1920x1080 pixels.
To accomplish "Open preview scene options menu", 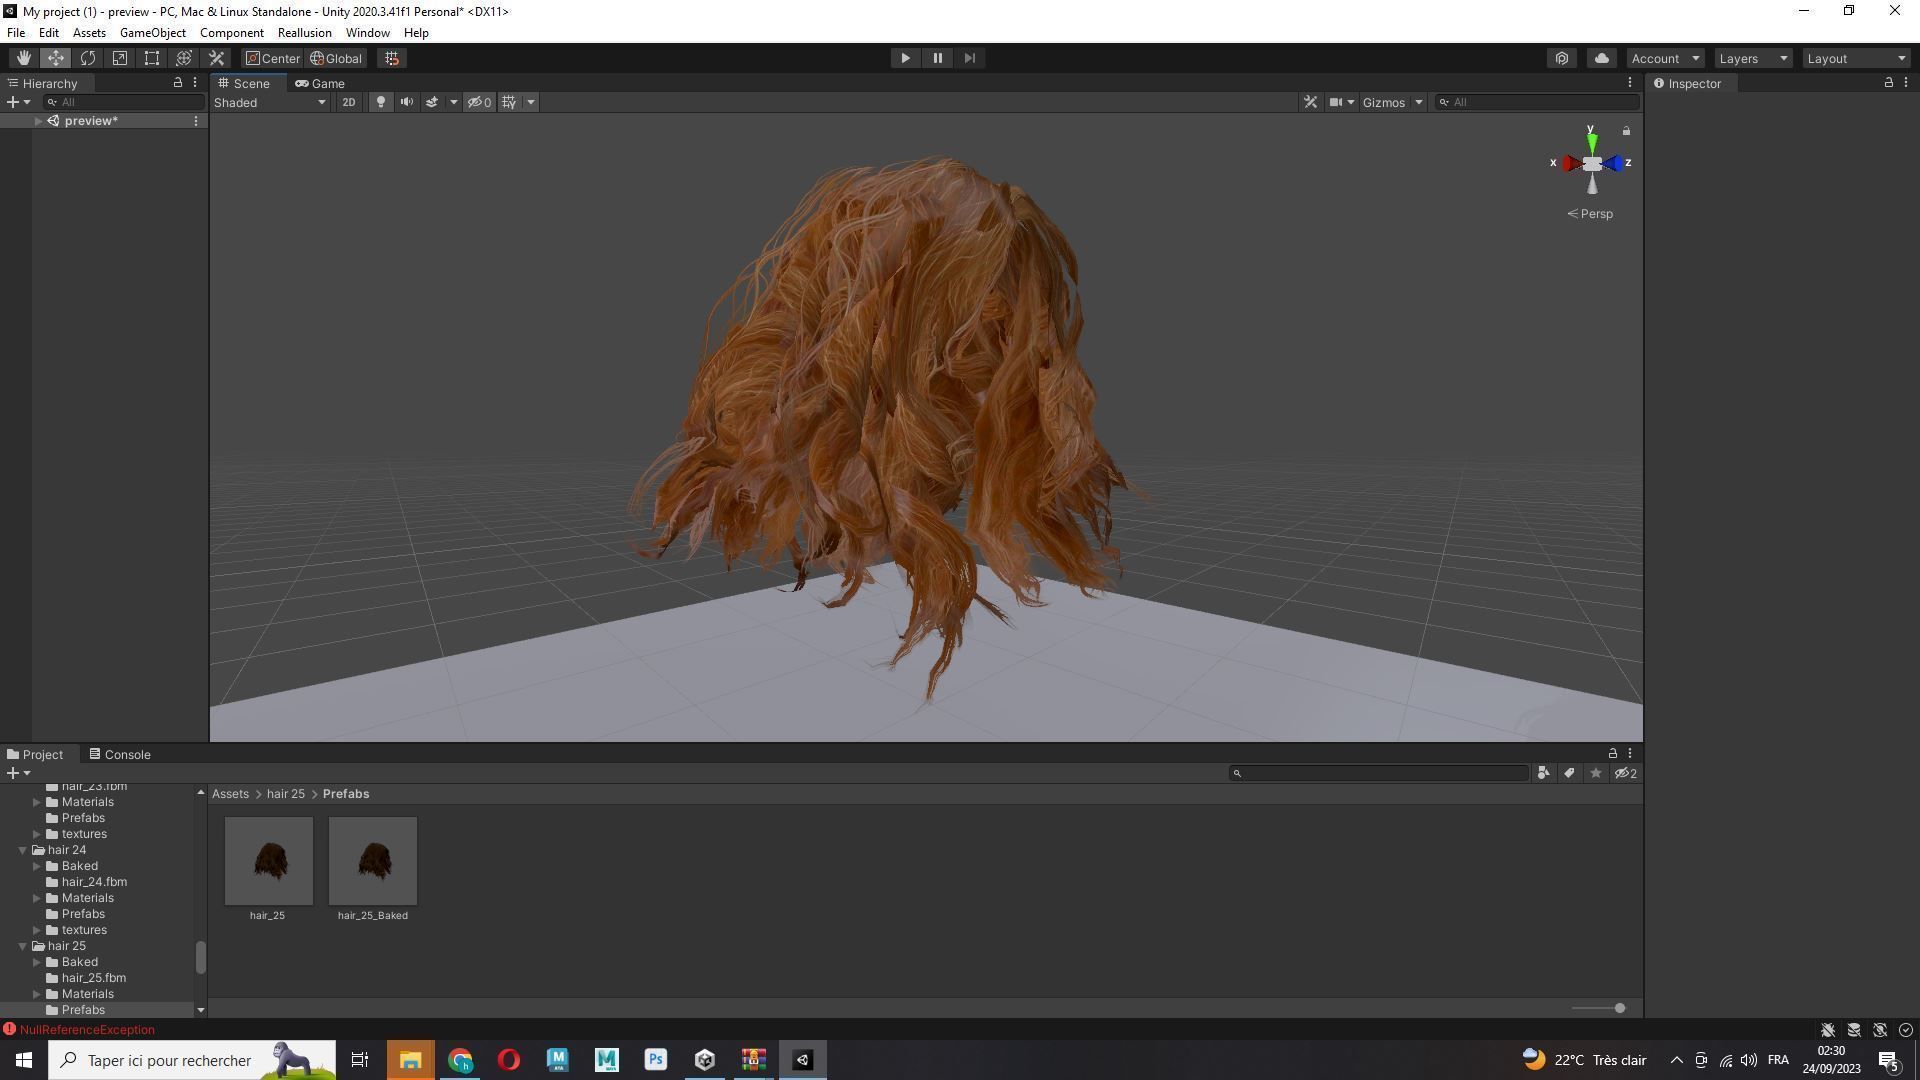I will (196, 121).
